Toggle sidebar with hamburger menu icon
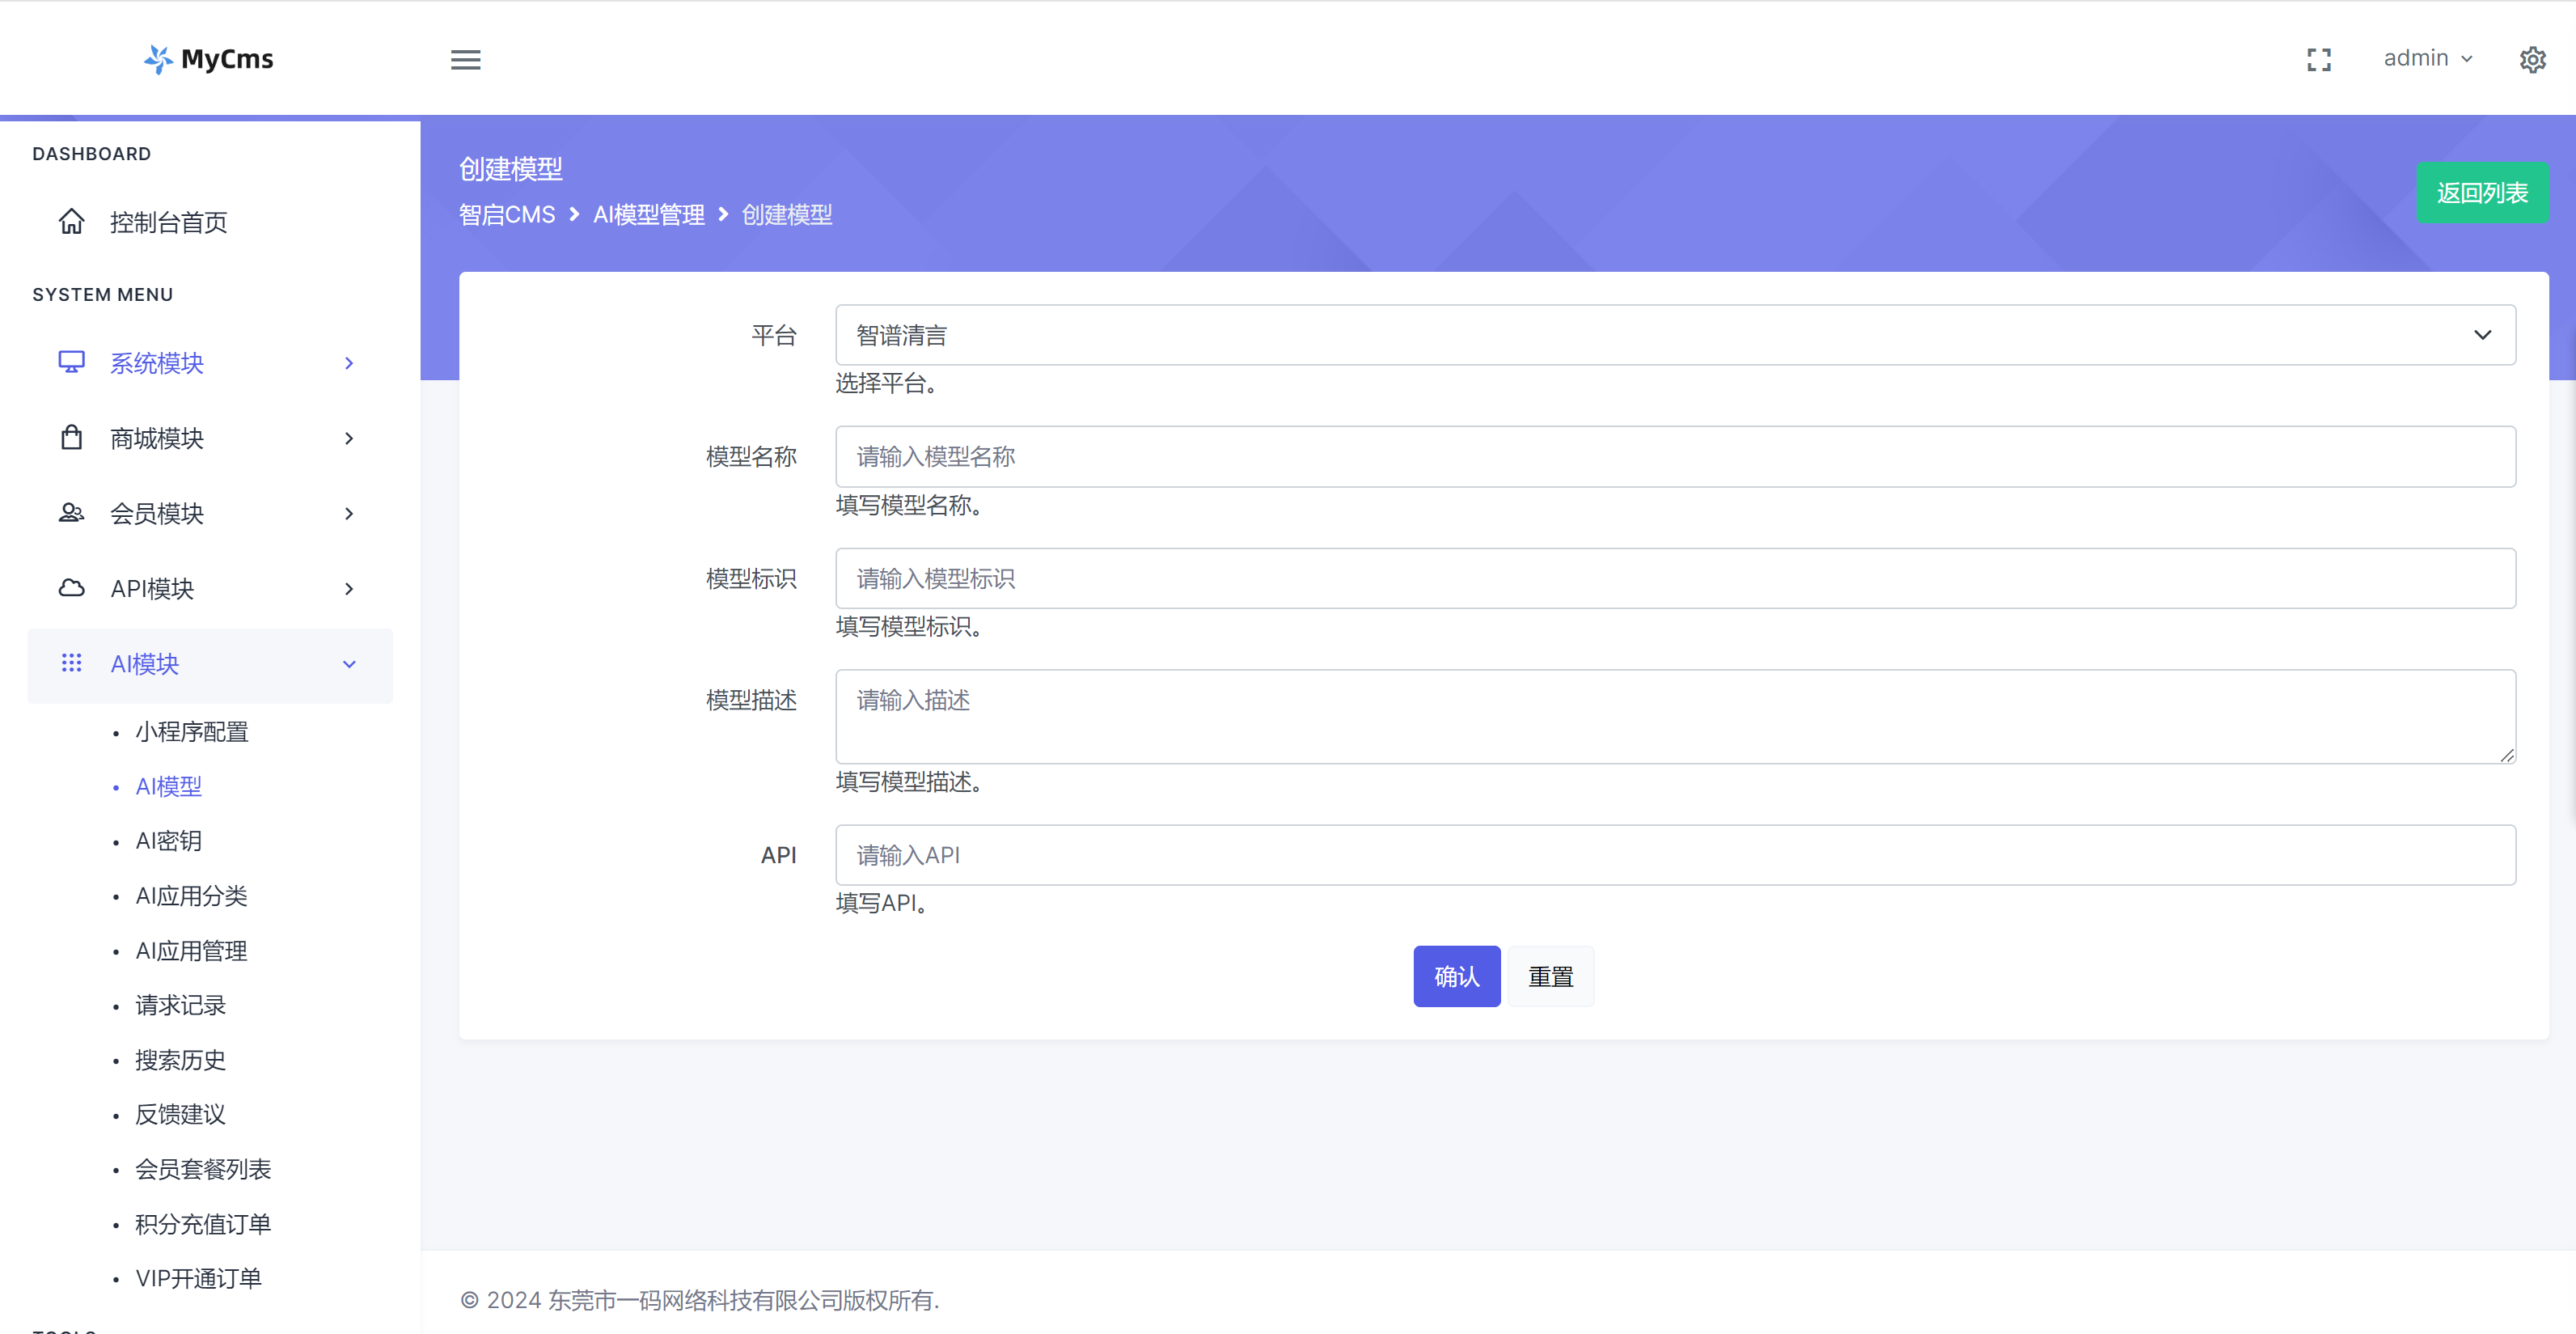 pos(465,60)
